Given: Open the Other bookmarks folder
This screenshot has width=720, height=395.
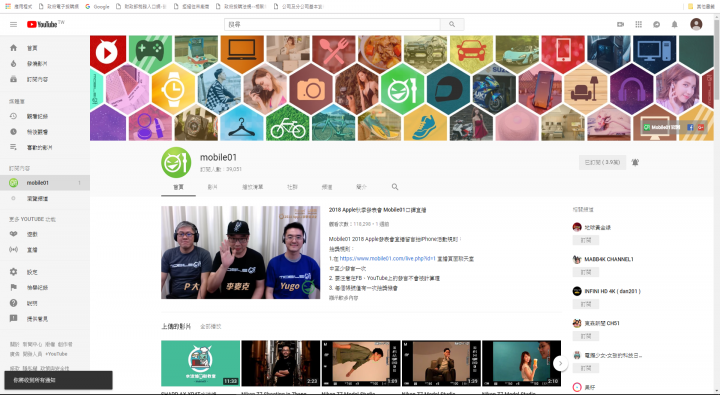Looking at the screenshot, I should pos(701,6).
